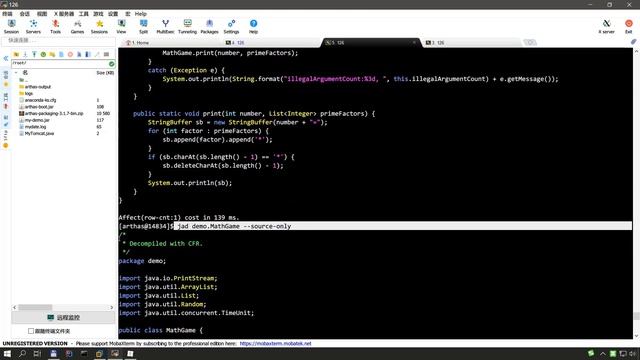Open the 工具 menu
The height and width of the screenshot is (360, 640).
(x=83, y=14)
